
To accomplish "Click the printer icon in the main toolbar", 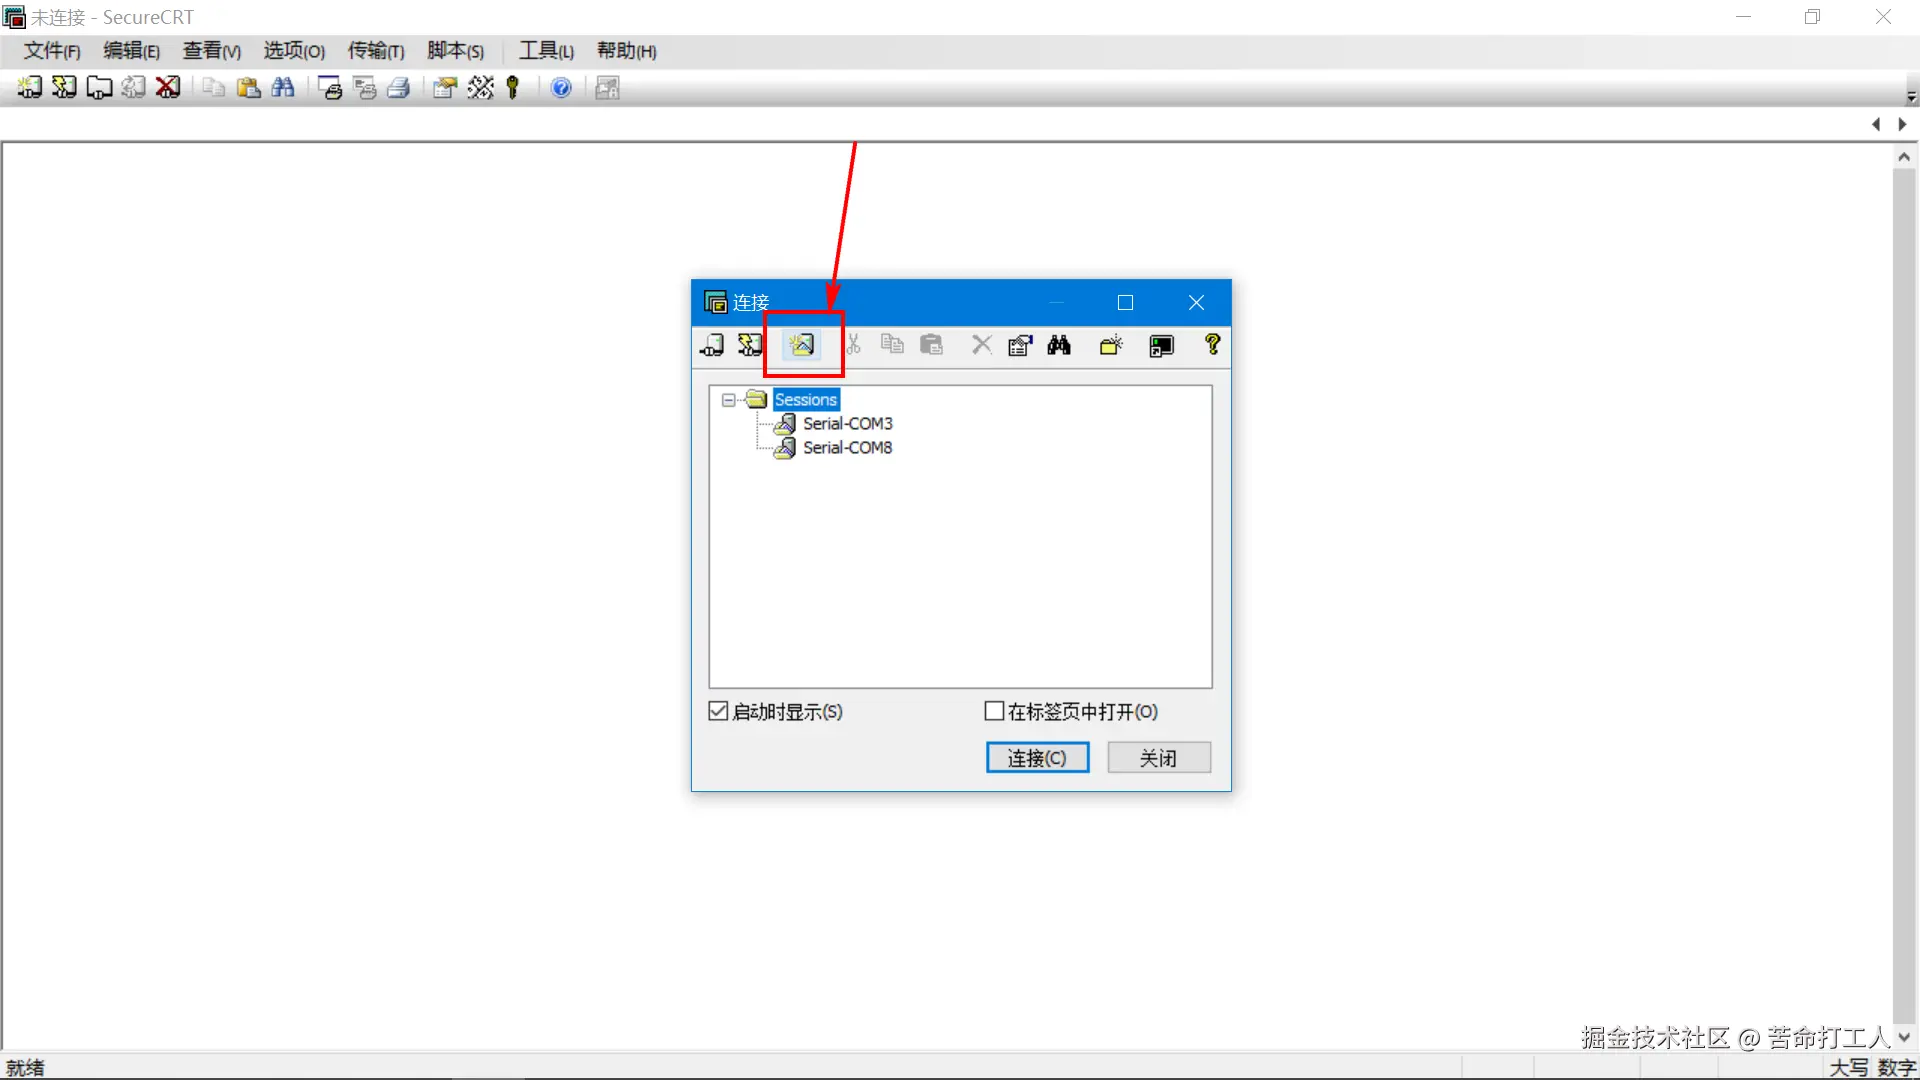I will pyautogui.click(x=399, y=88).
